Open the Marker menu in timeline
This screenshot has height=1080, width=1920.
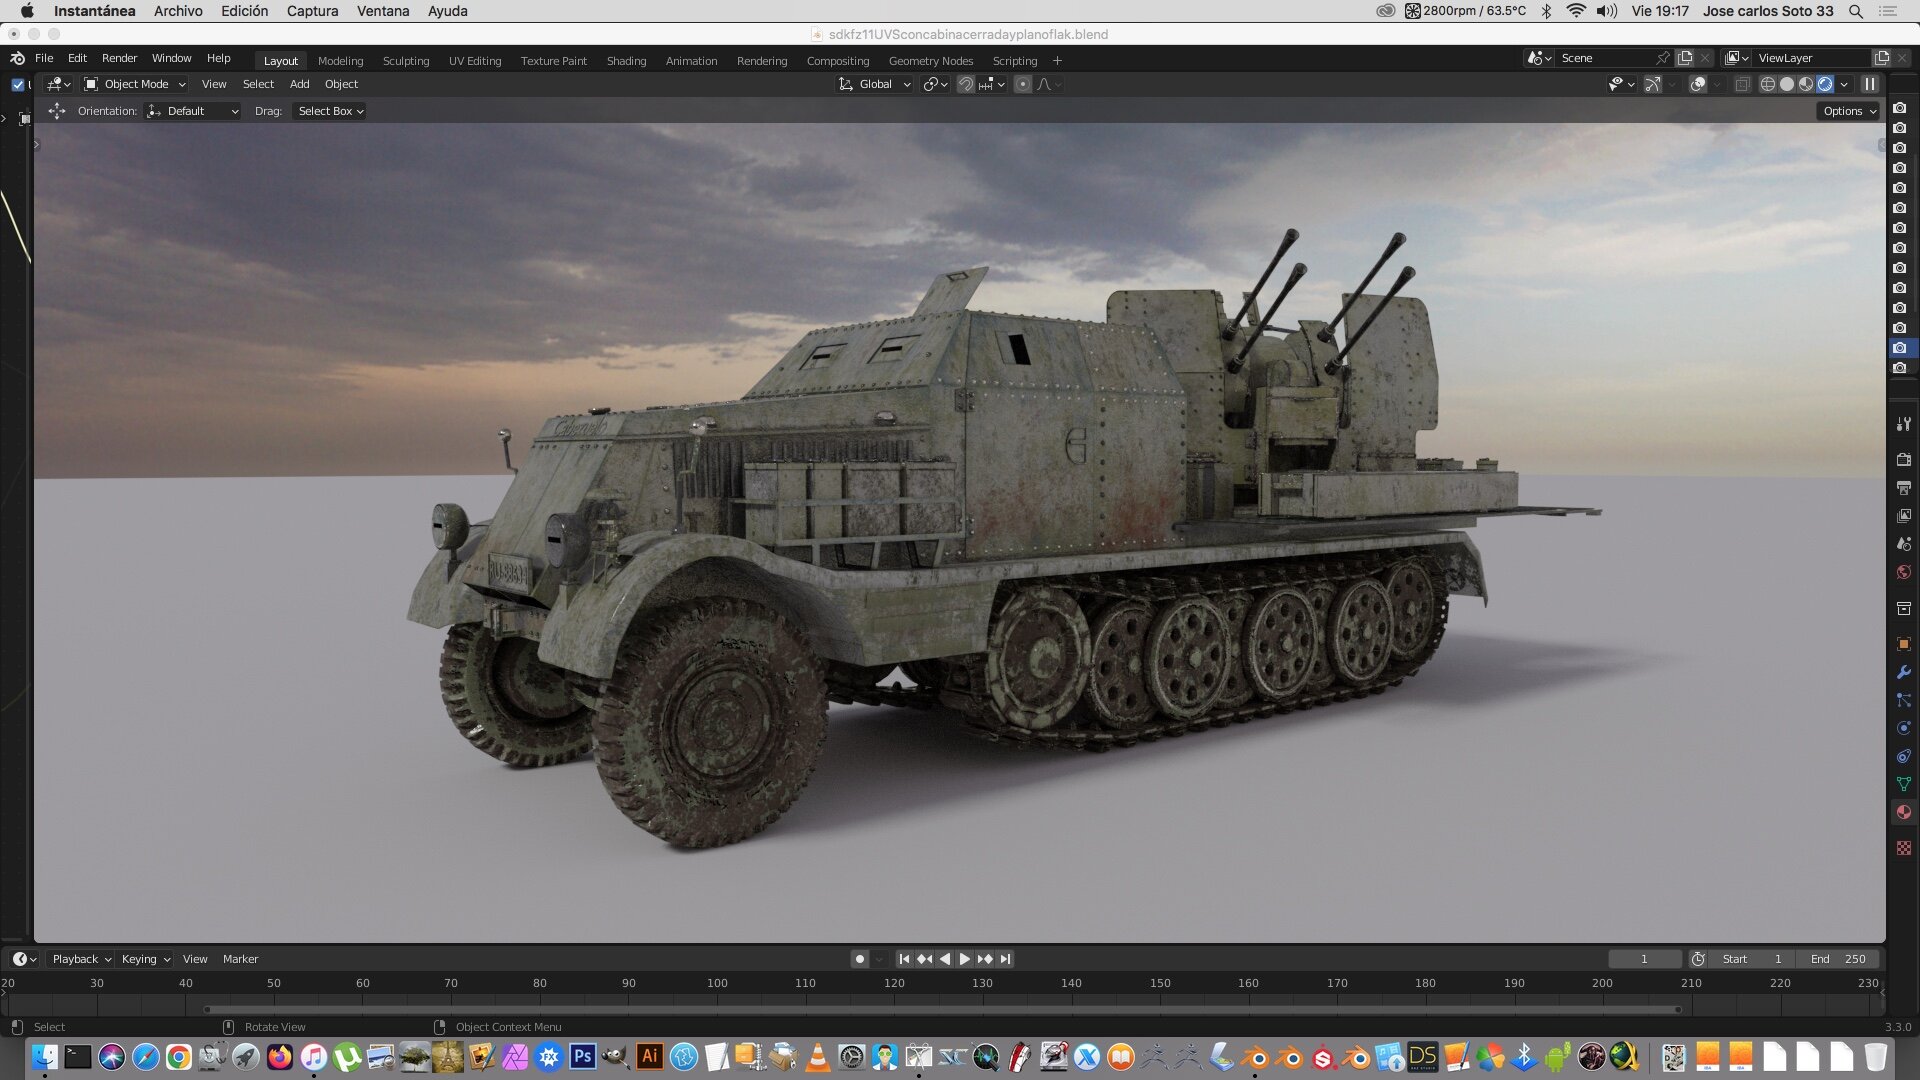[240, 959]
